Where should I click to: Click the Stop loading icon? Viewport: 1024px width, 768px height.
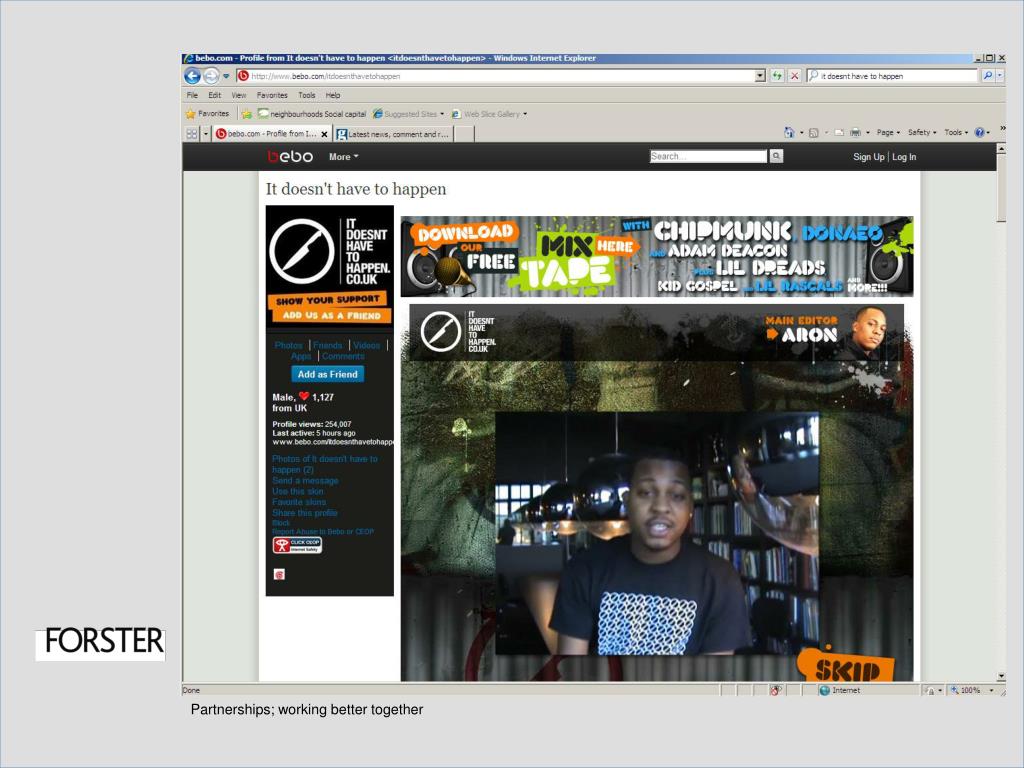(x=794, y=76)
